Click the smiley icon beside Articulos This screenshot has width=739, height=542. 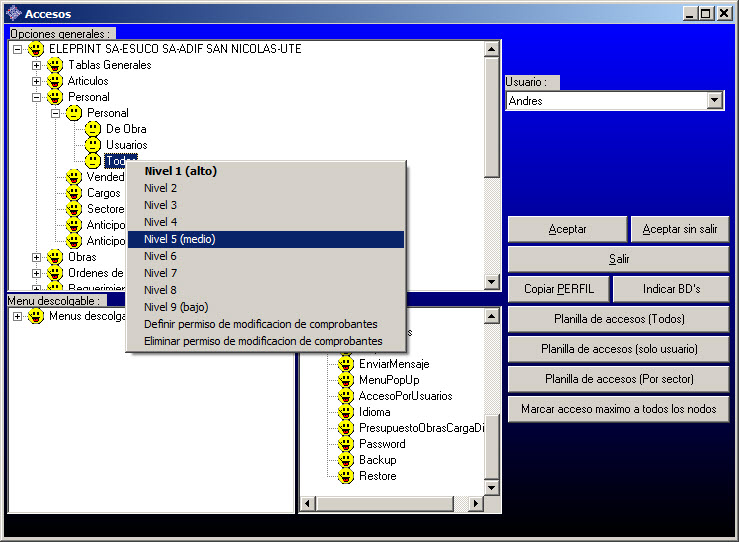click(55, 81)
